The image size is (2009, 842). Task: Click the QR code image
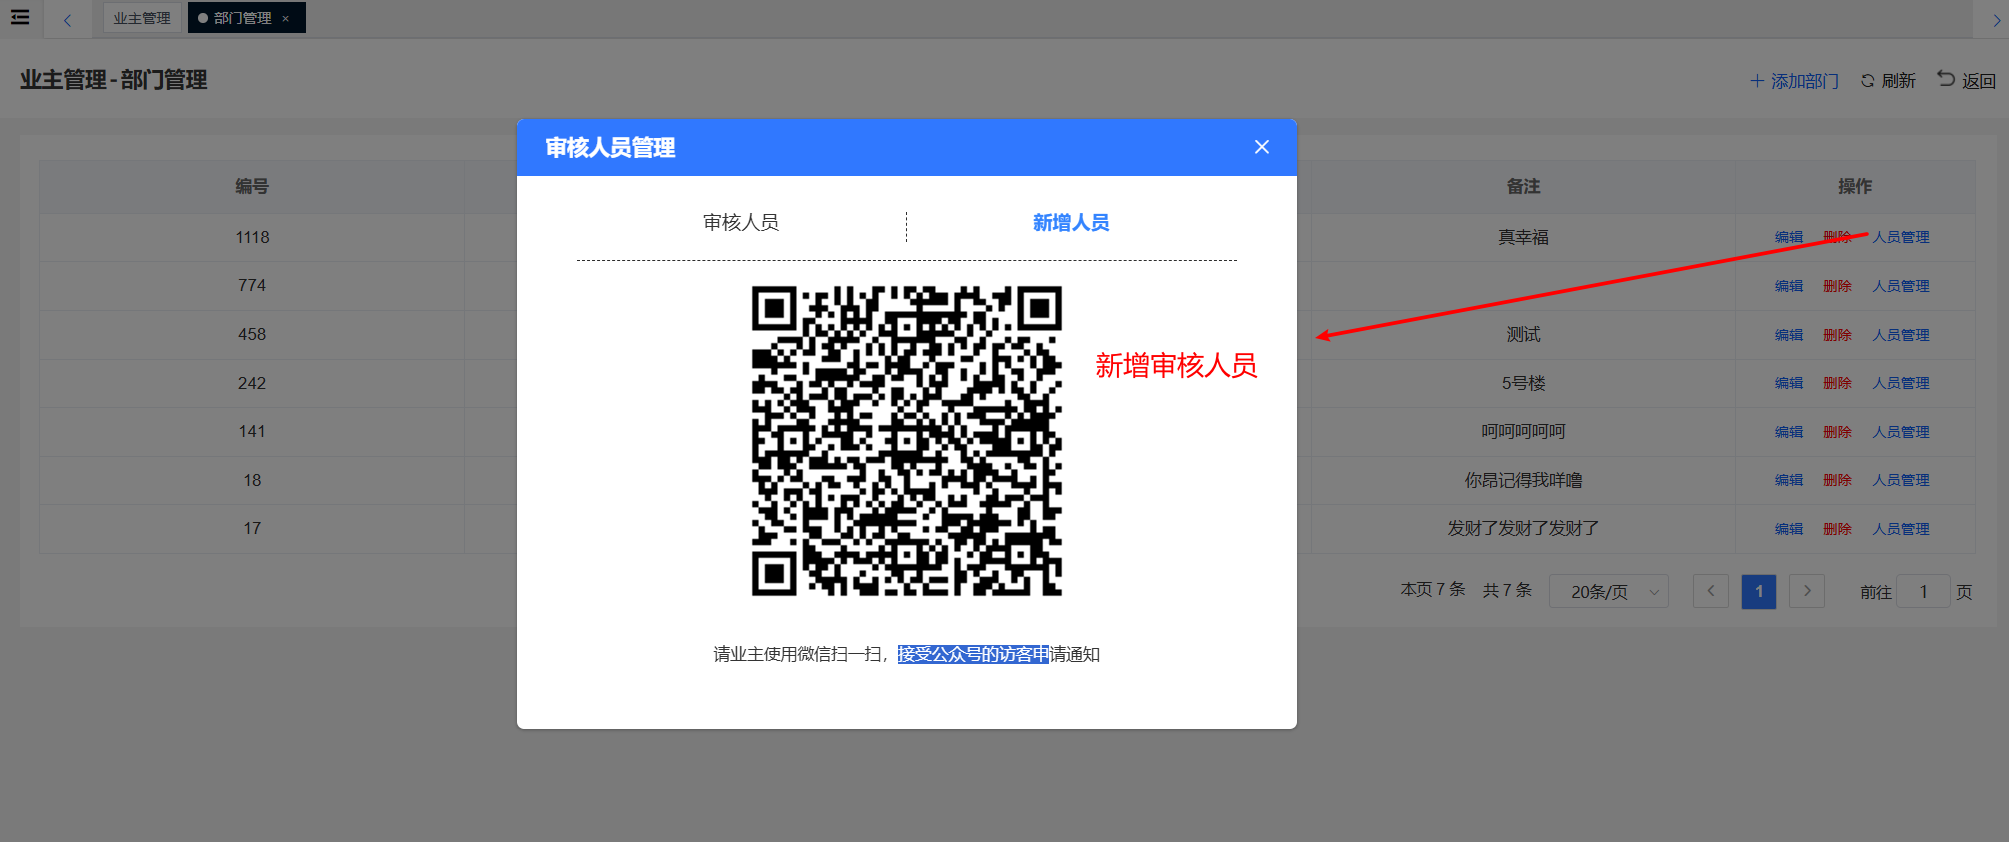point(907,441)
